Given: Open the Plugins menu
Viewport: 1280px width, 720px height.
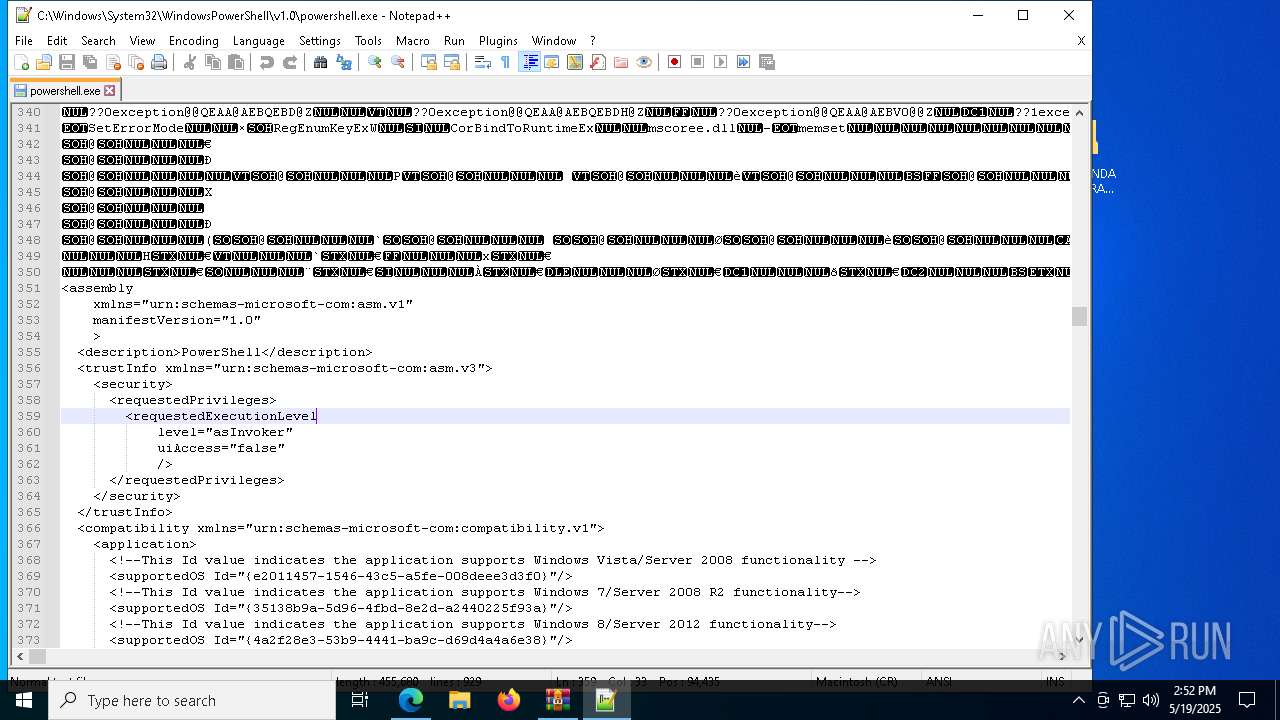Looking at the screenshot, I should pyautogui.click(x=498, y=41).
